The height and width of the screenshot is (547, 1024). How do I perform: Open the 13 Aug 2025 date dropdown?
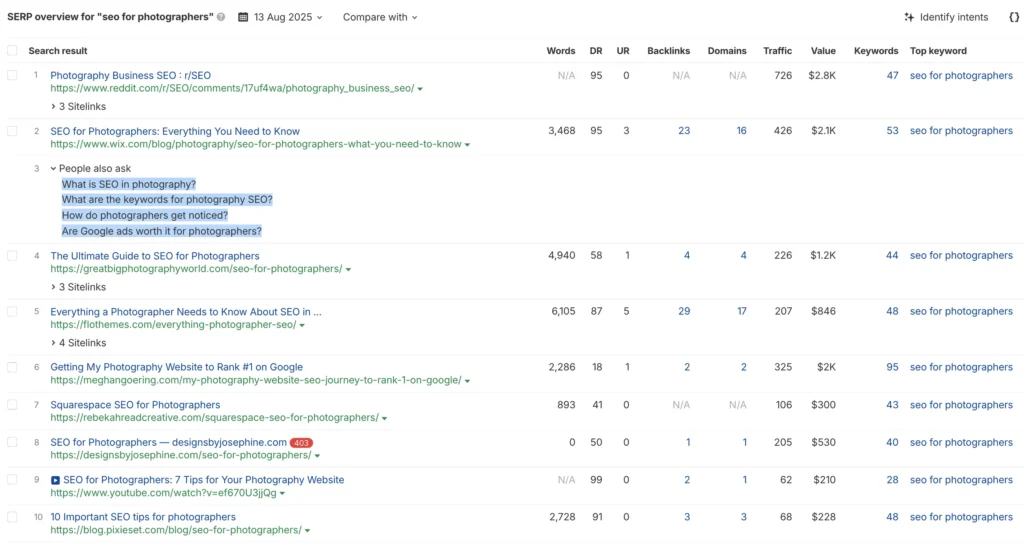(280, 17)
